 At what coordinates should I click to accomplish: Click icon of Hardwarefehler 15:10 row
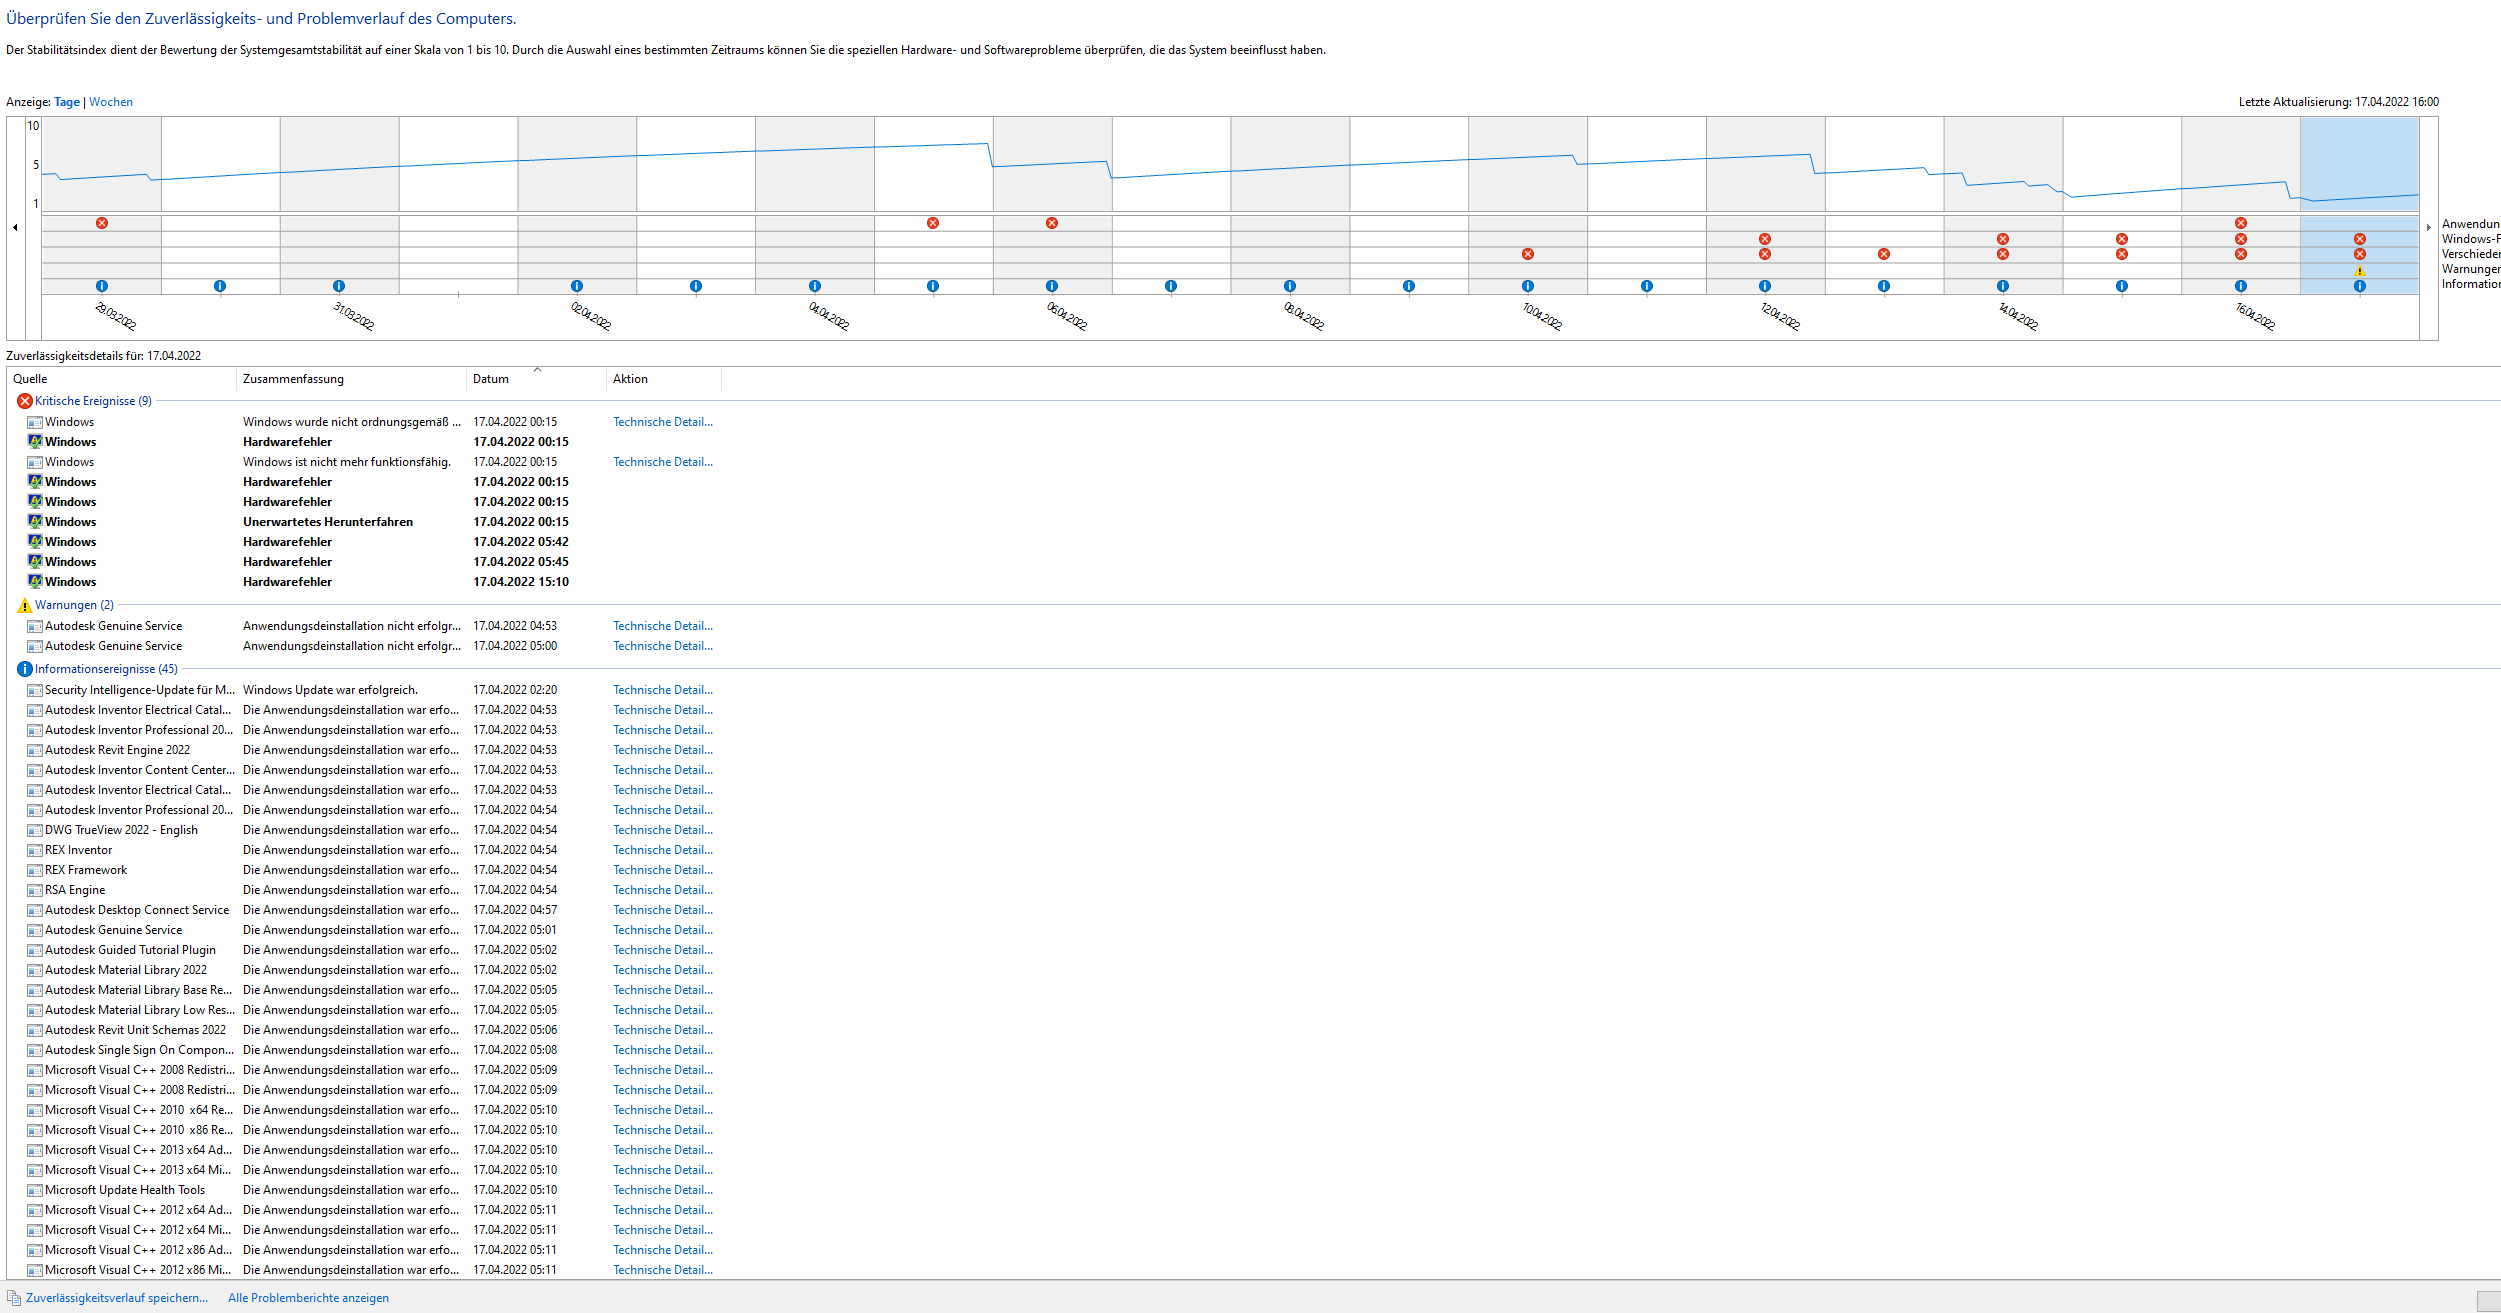[x=35, y=582]
